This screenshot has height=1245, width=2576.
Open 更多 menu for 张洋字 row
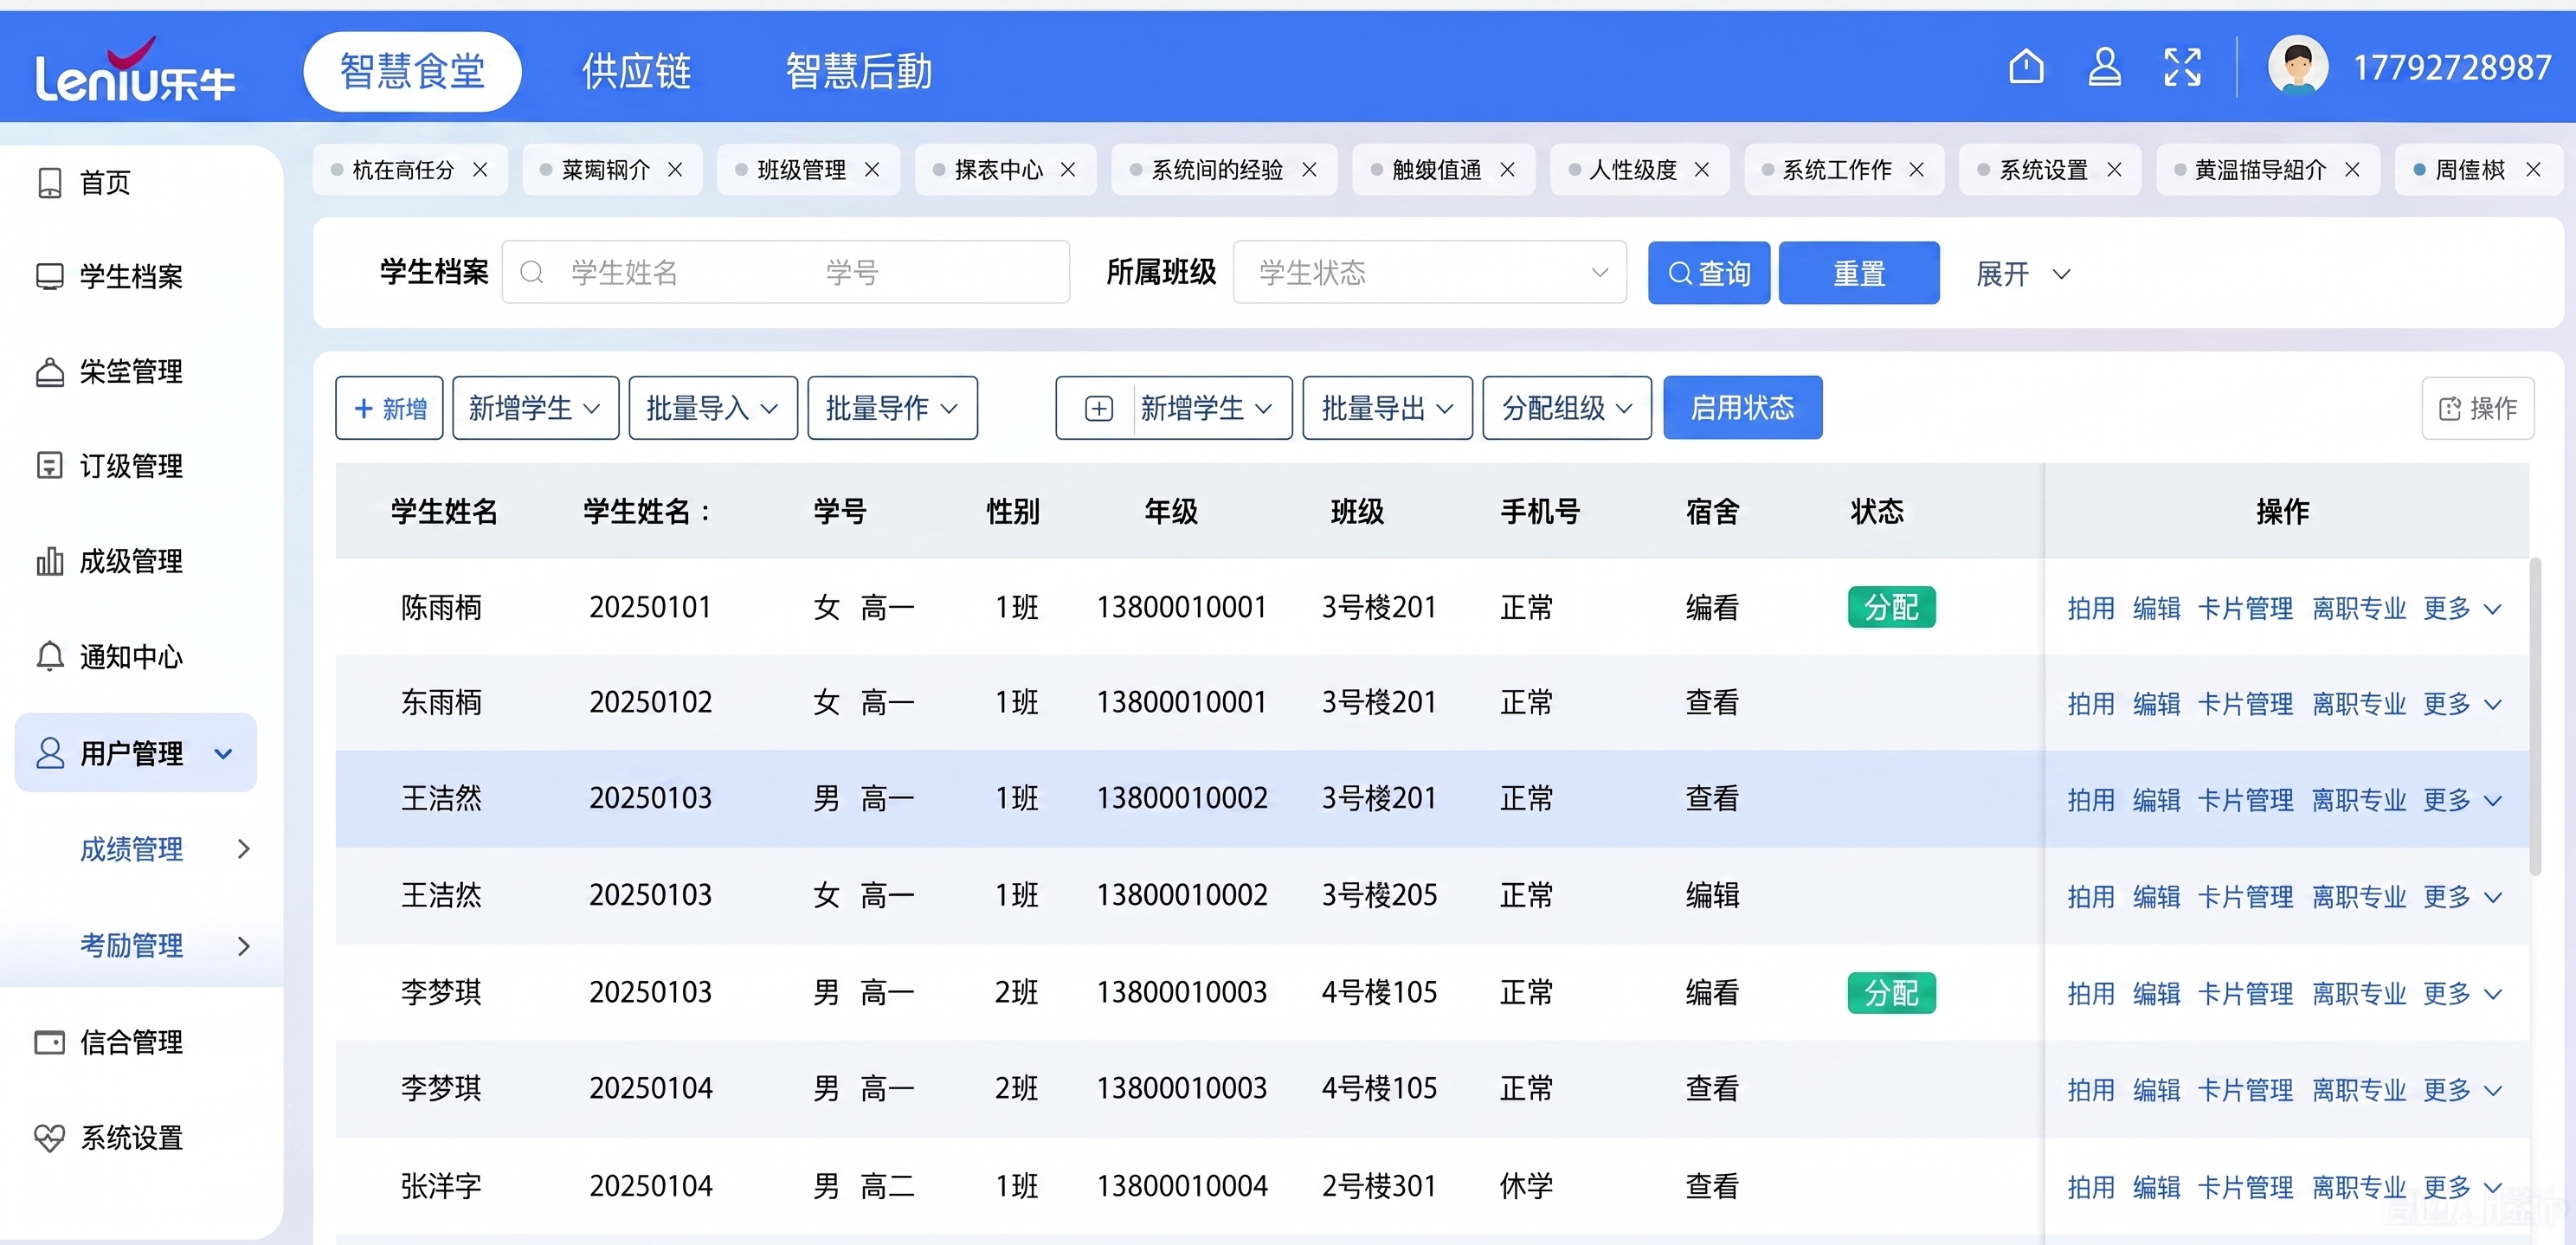2461,1187
